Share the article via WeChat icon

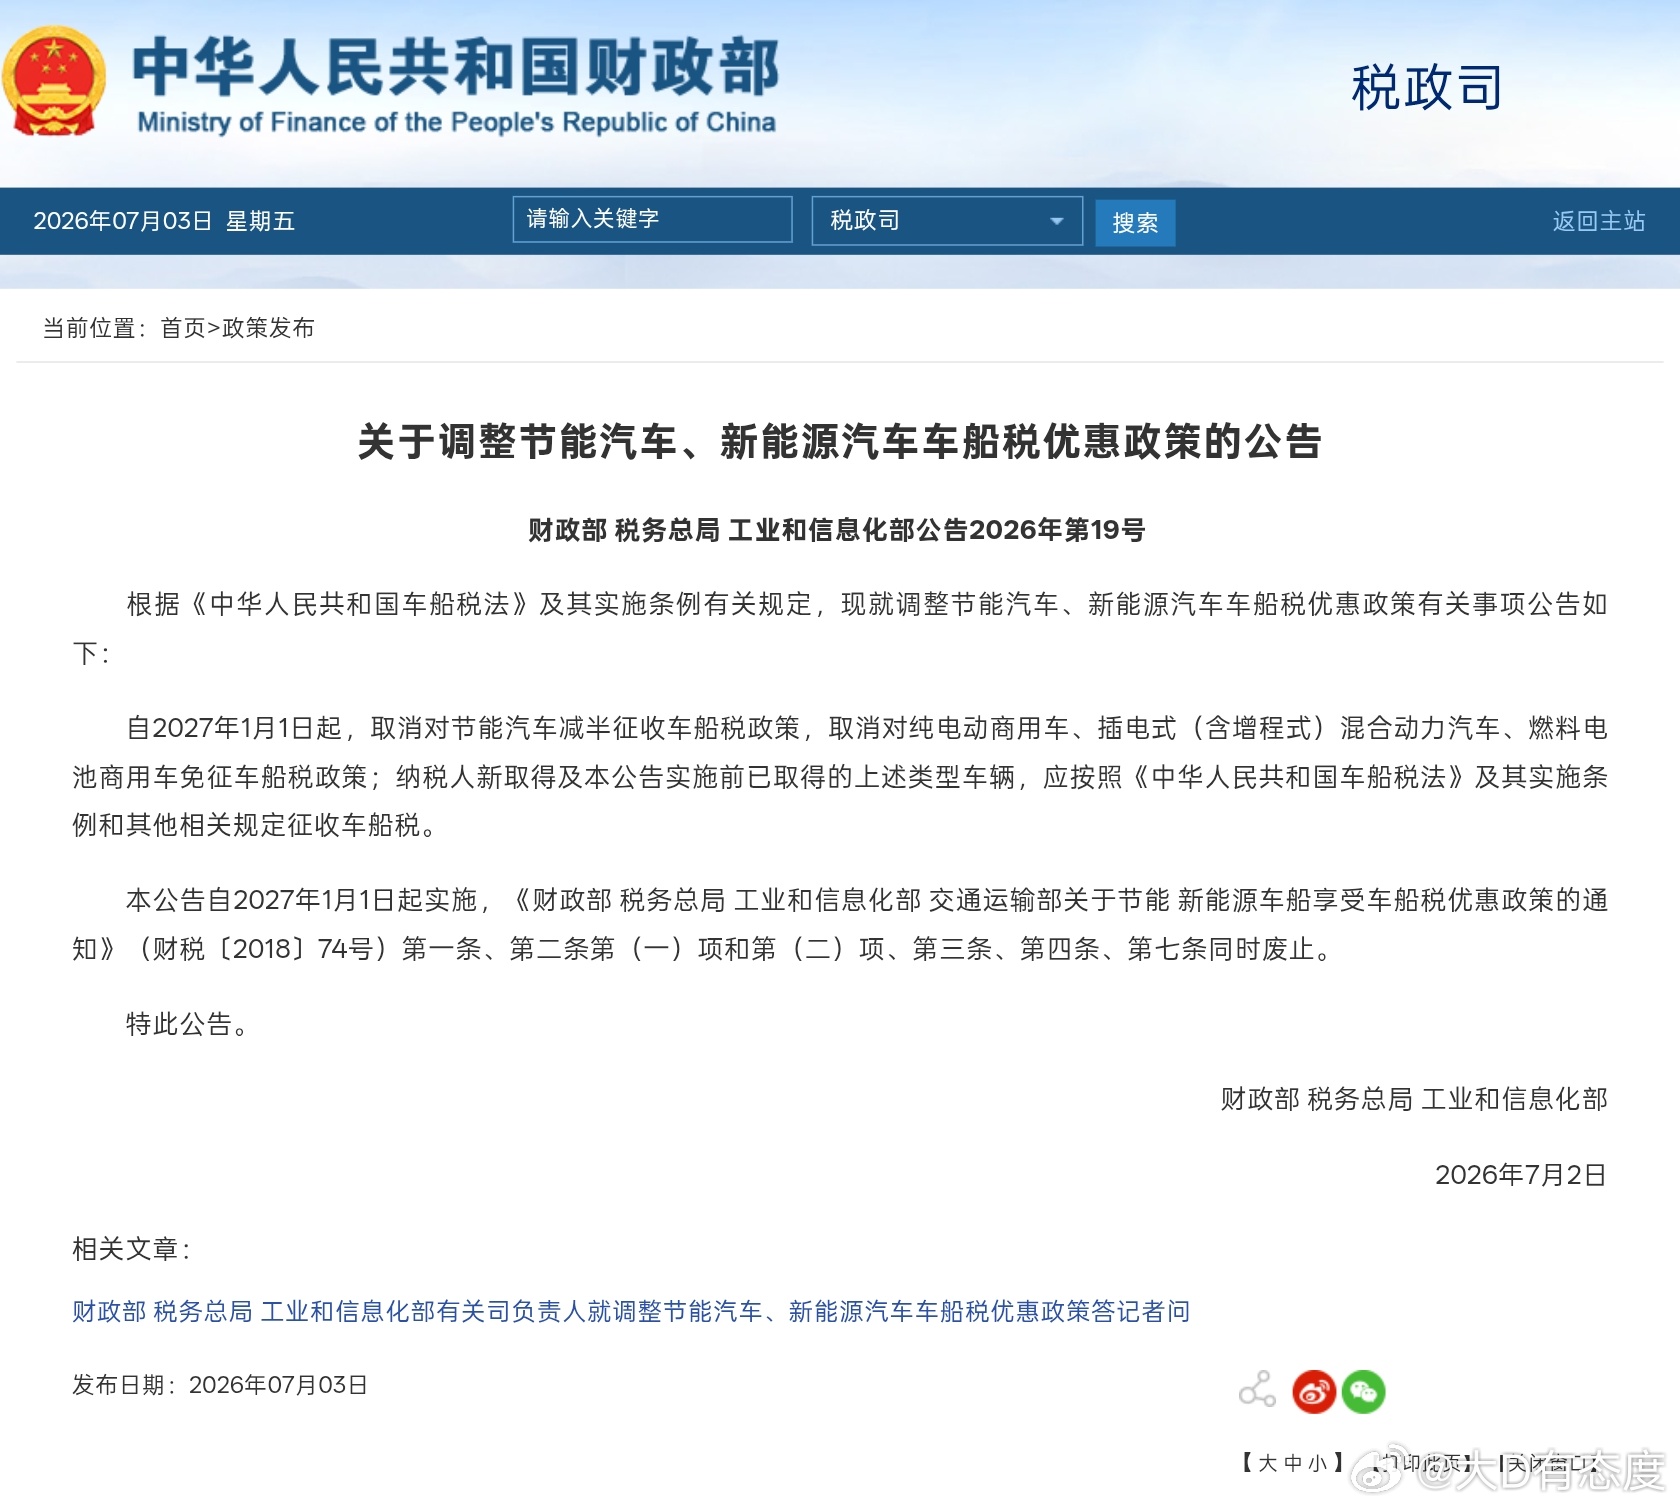pos(1363,1392)
